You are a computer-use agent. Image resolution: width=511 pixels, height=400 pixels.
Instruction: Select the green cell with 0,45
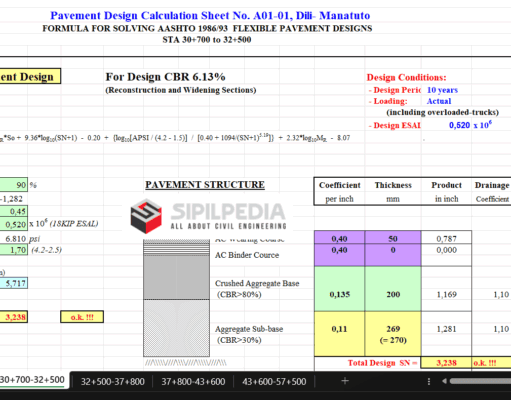pyautogui.click(x=14, y=211)
